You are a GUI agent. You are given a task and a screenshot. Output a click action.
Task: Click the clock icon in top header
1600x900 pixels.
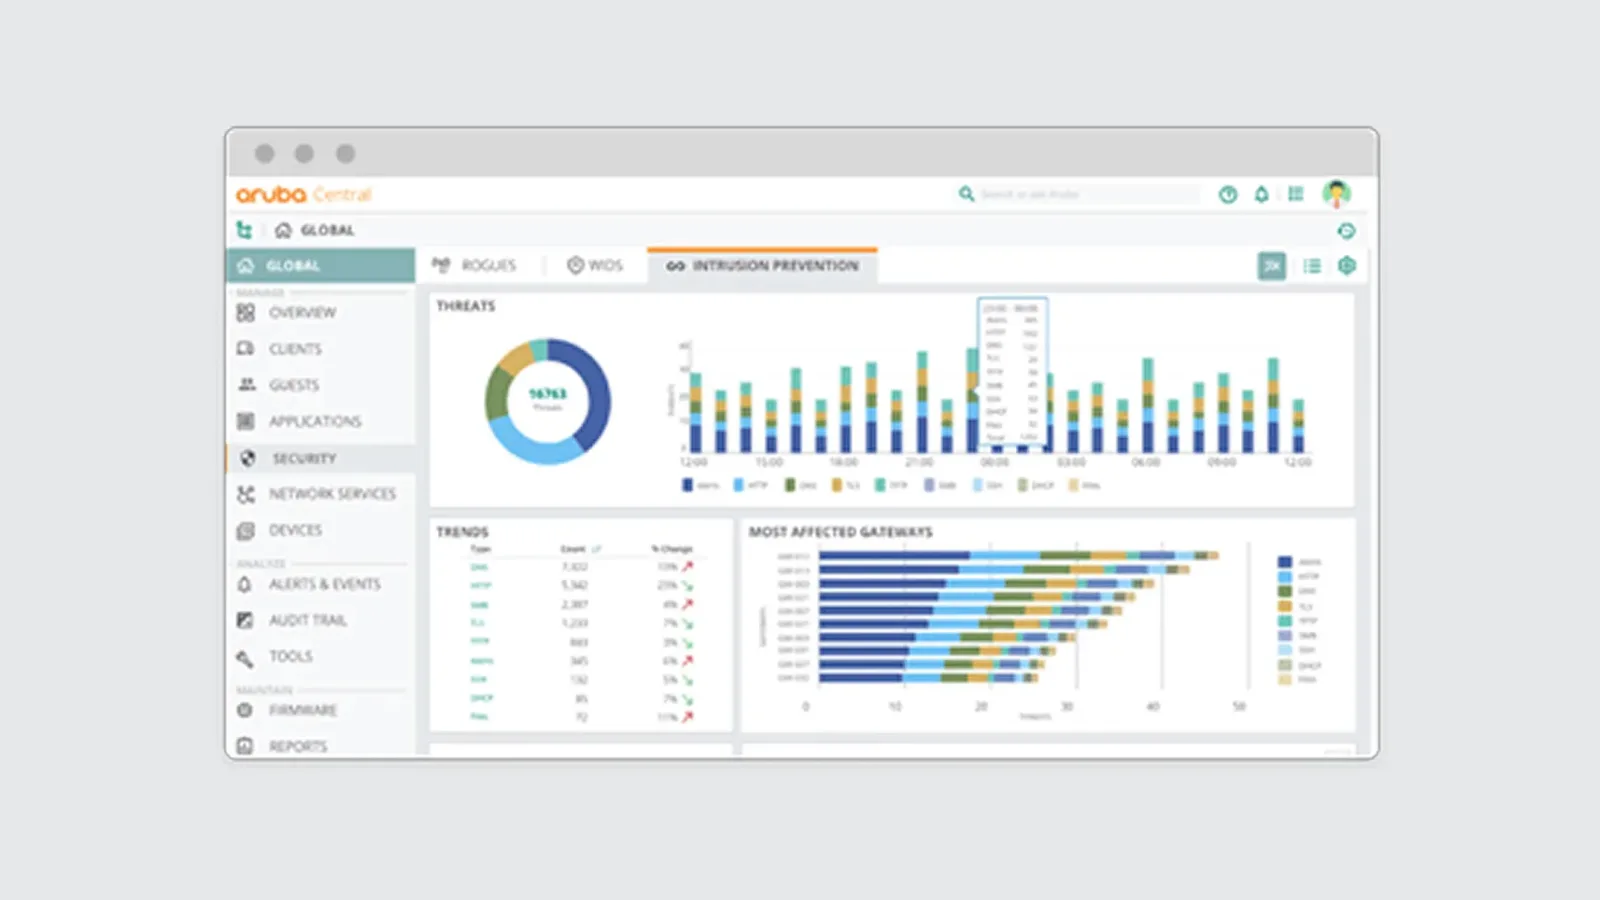click(1228, 194)
